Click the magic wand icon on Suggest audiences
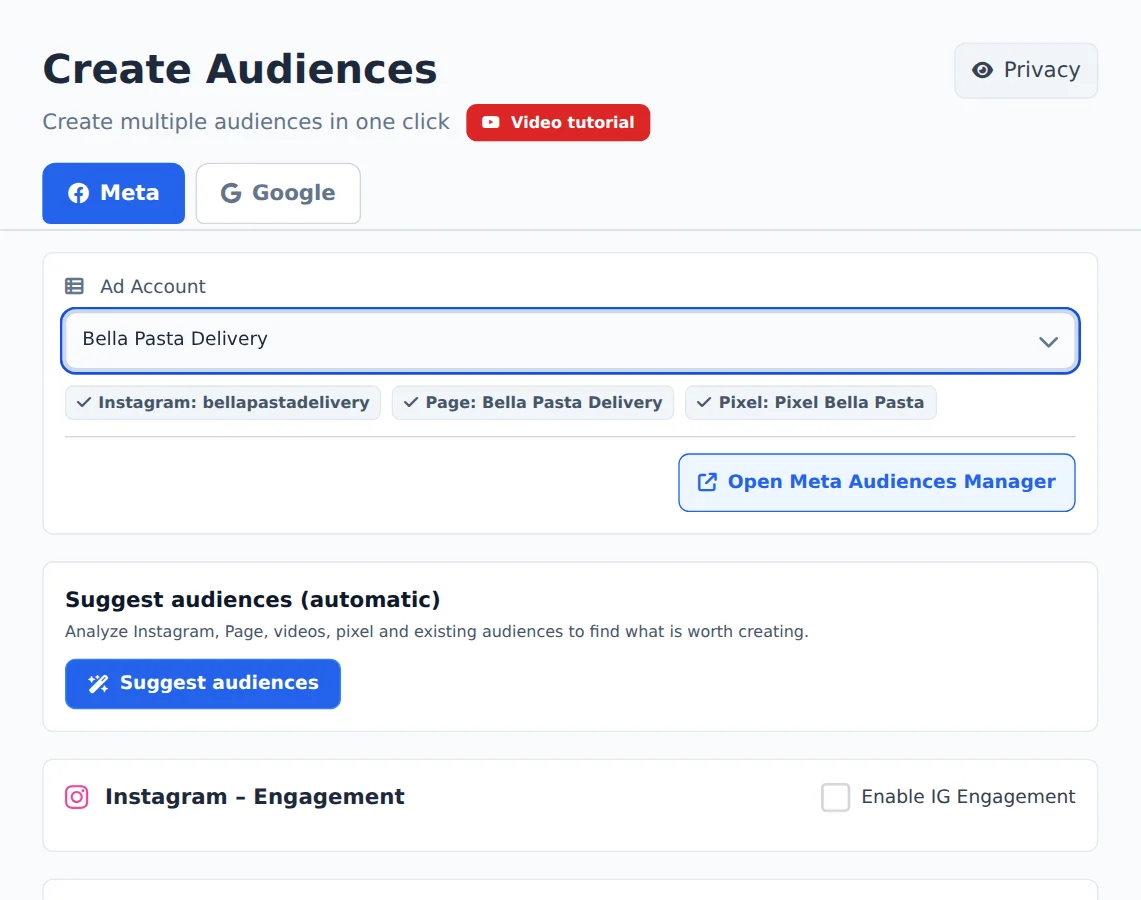Viewport: 1141px width, 900px height. (x=98, y=683)
